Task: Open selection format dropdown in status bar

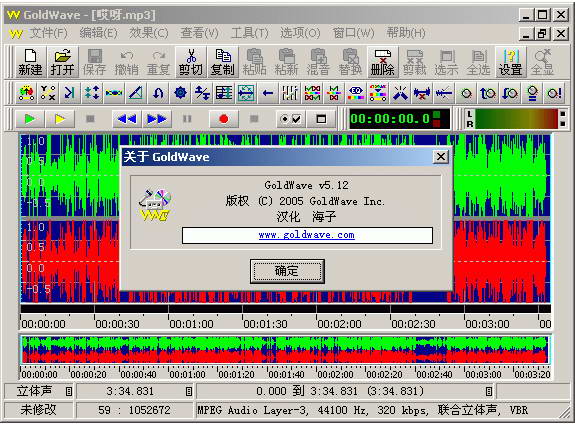Action: [488, 392]
